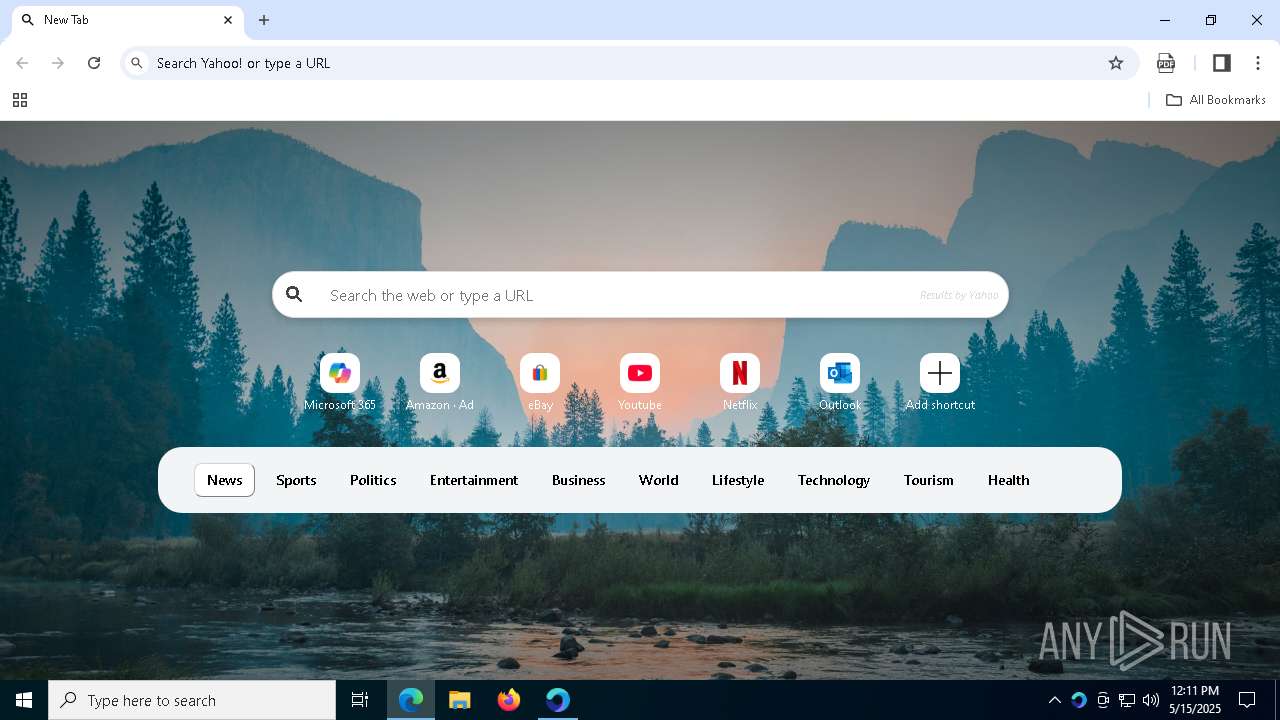Open Task View on the taskbar
Image resolution: width=1280 pixels, height=720 pixels.
[x=360, y=700]
